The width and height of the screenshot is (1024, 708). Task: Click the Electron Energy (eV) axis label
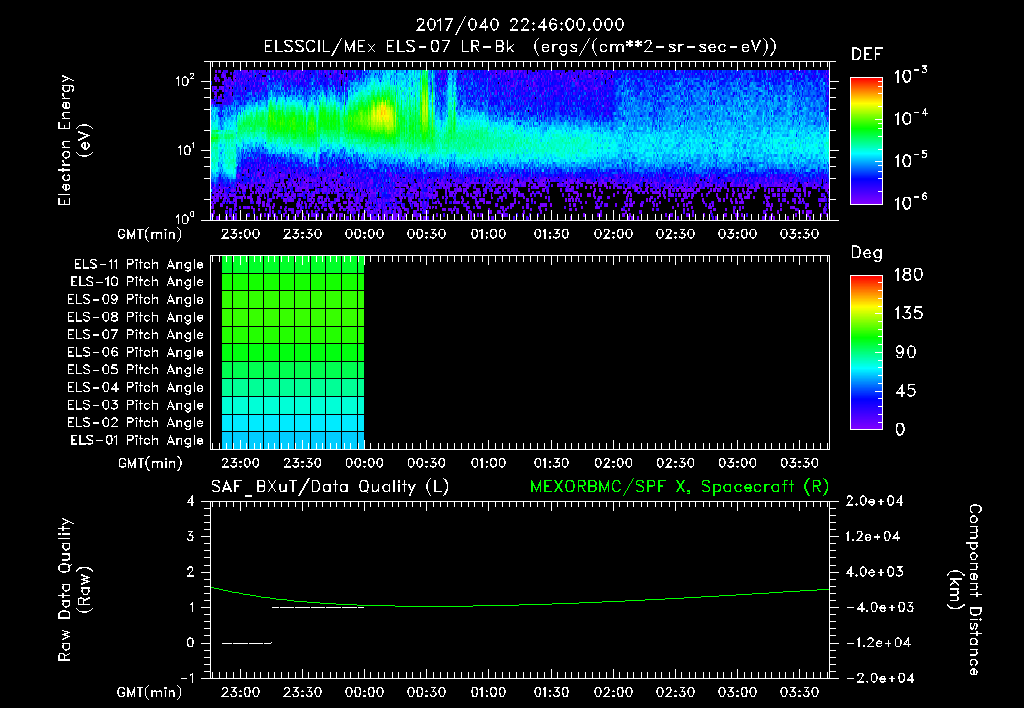pyautogui.click(x=74, y=140)
